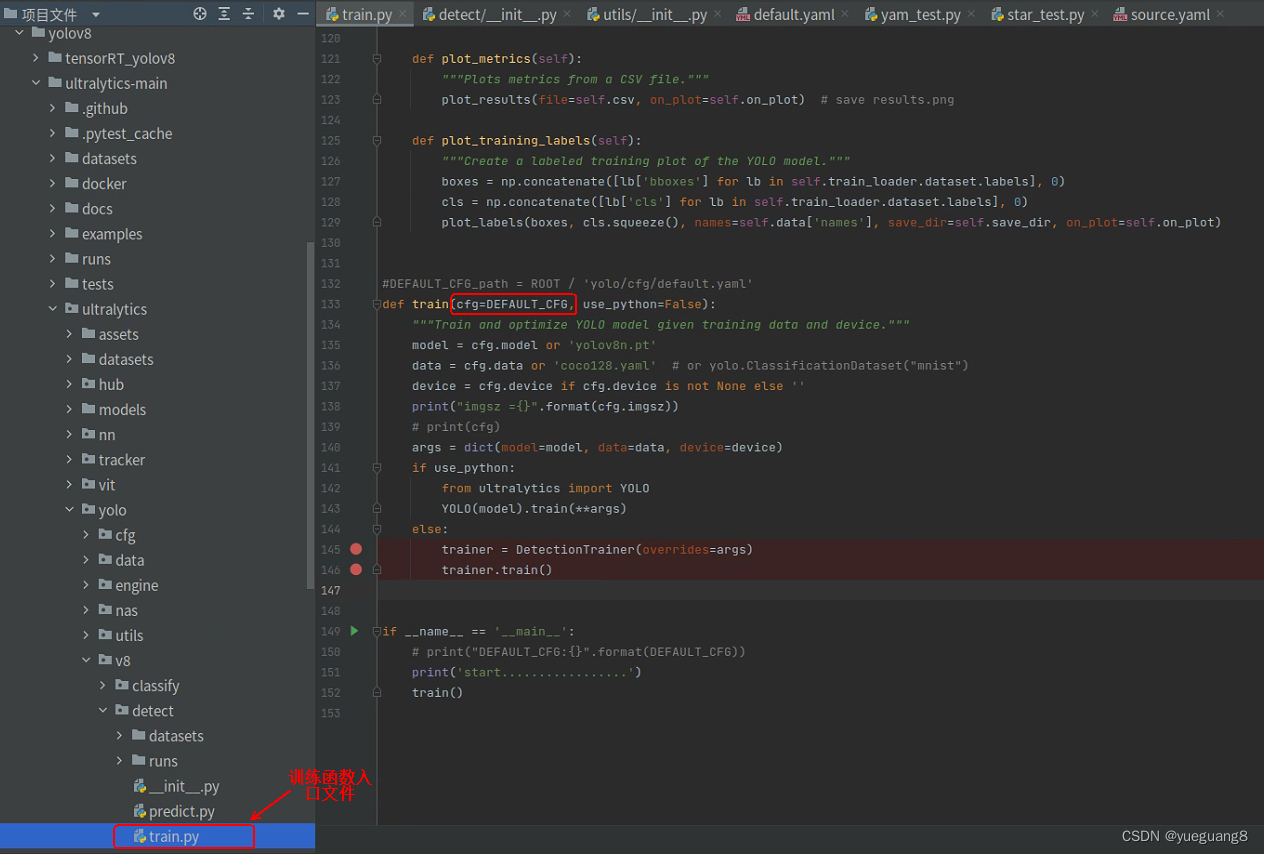1264x854 pixels.
Task: Close the yam_test.py tab
Action: click(971, 15)
